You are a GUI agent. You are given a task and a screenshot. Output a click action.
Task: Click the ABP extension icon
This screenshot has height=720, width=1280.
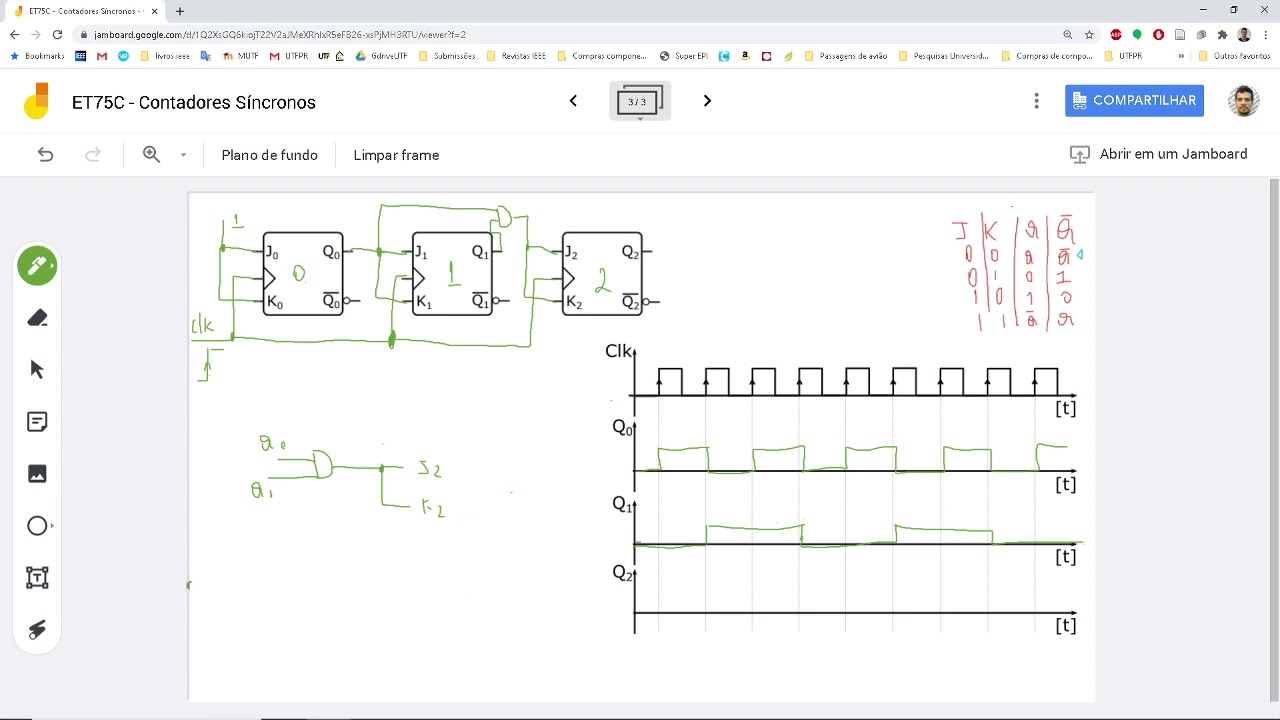pyautogui.click(x=1116, y=34)
